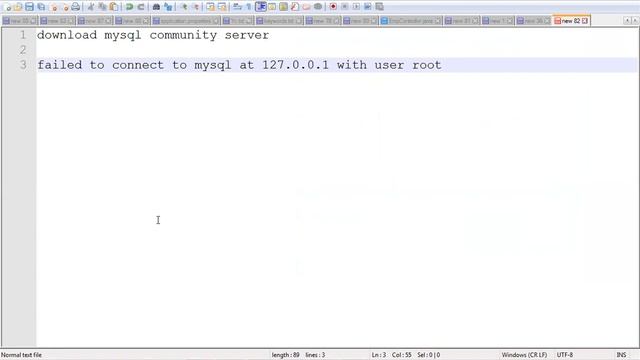Click 'UTF-8' encoding in status bar

565,355
